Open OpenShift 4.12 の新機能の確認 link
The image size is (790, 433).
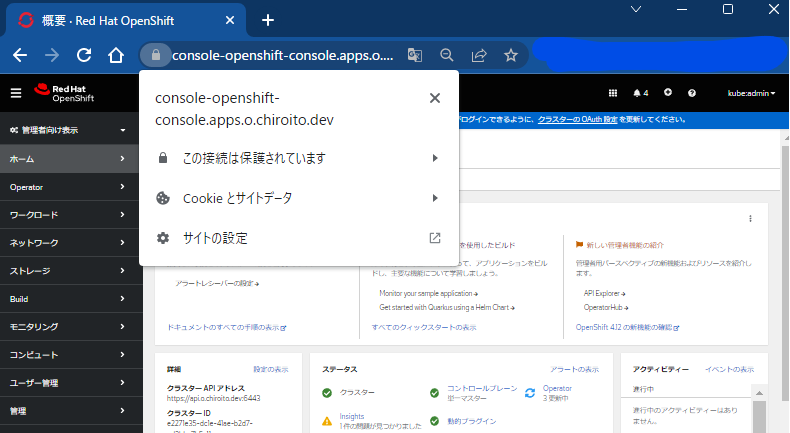[x=627, y=328]
